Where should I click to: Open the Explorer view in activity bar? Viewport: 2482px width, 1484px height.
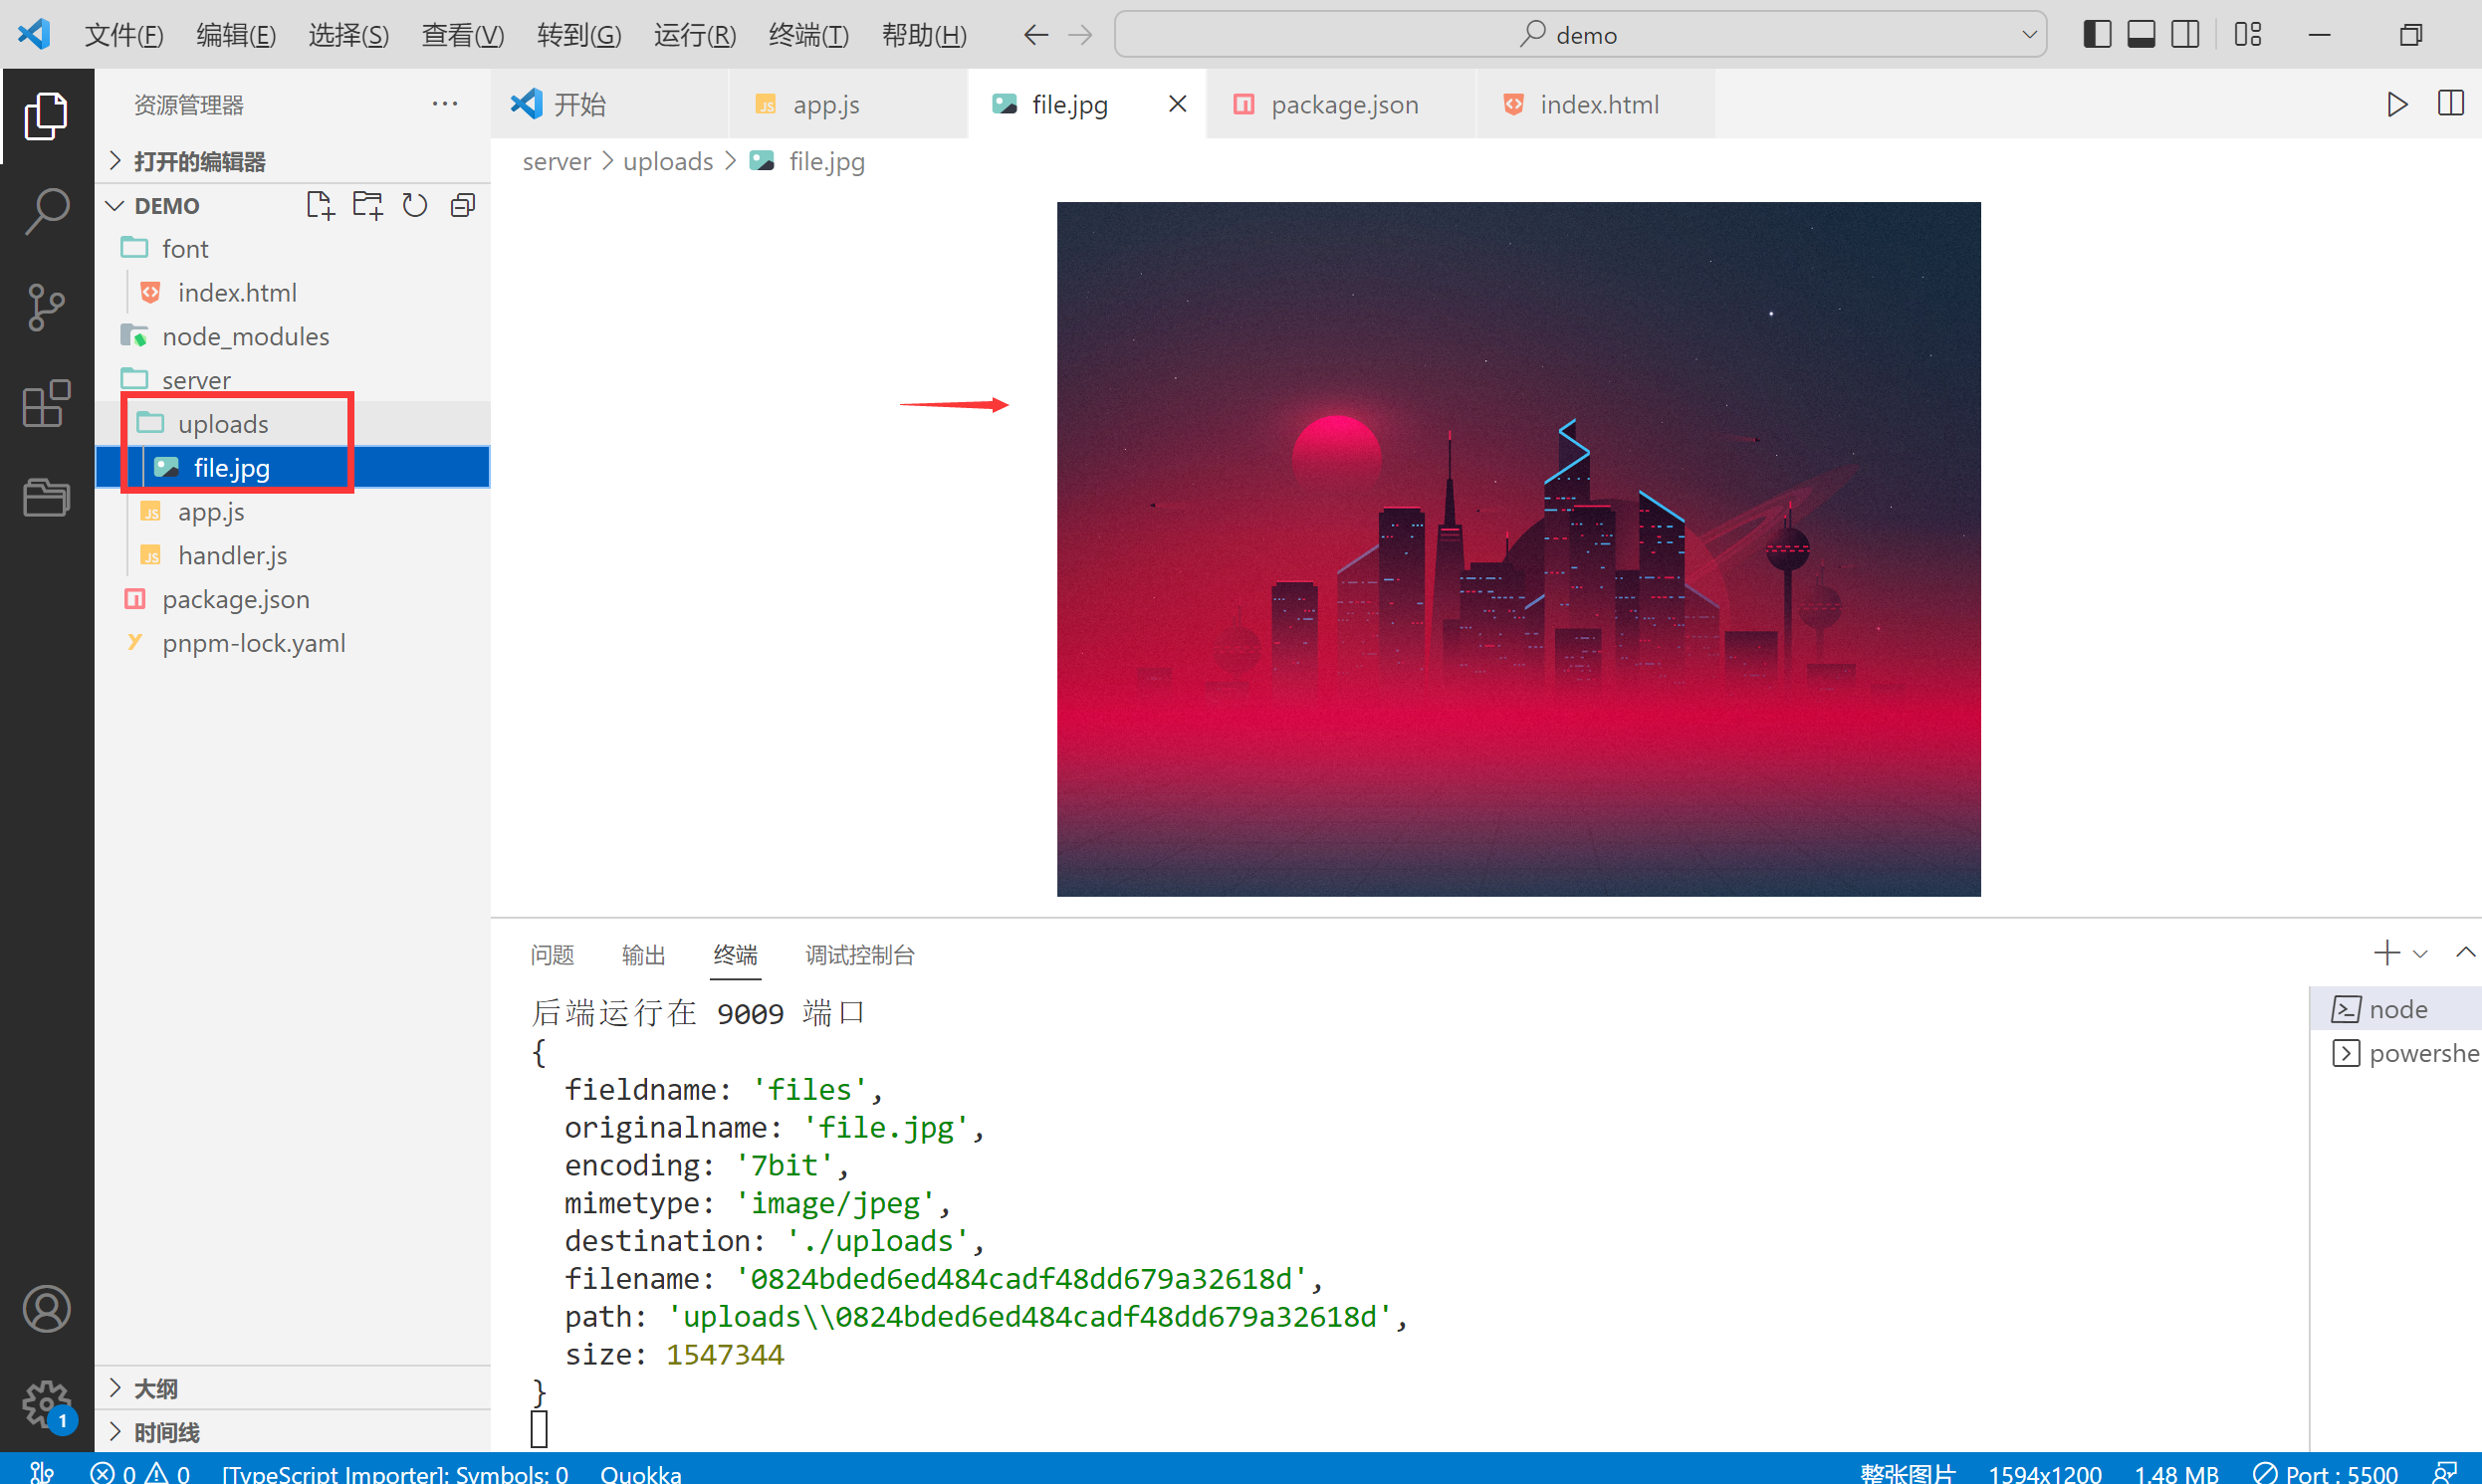tap(46, 116)
